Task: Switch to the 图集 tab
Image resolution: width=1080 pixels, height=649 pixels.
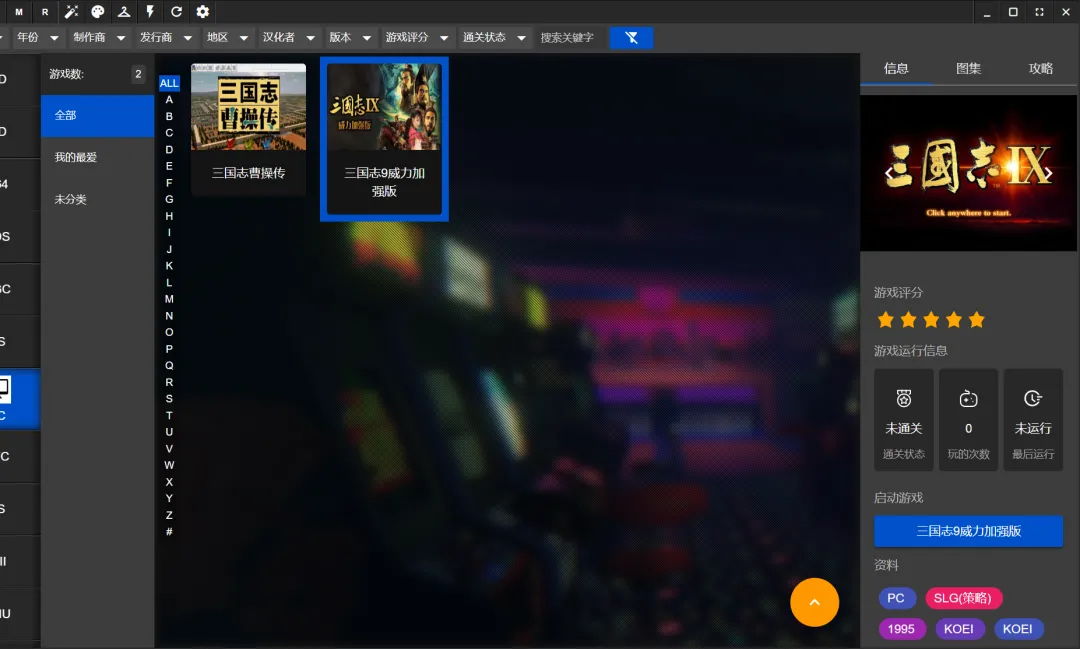Action: 968,68
